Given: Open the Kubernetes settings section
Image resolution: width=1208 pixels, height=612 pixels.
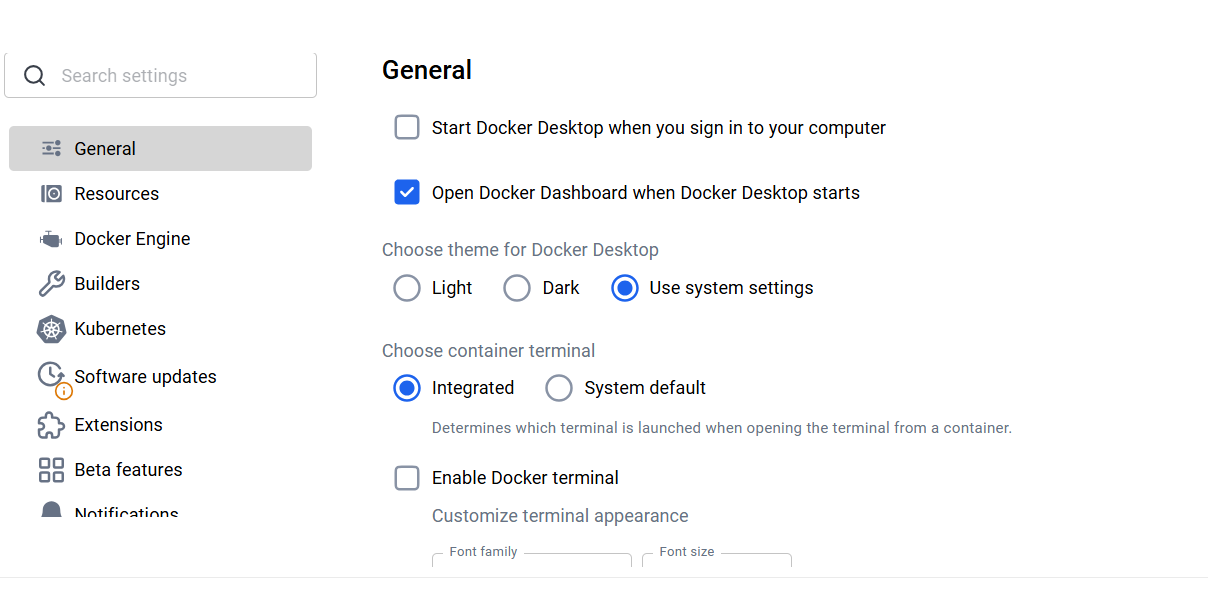Looking at the screenshot, I should [x=160, y=329].
